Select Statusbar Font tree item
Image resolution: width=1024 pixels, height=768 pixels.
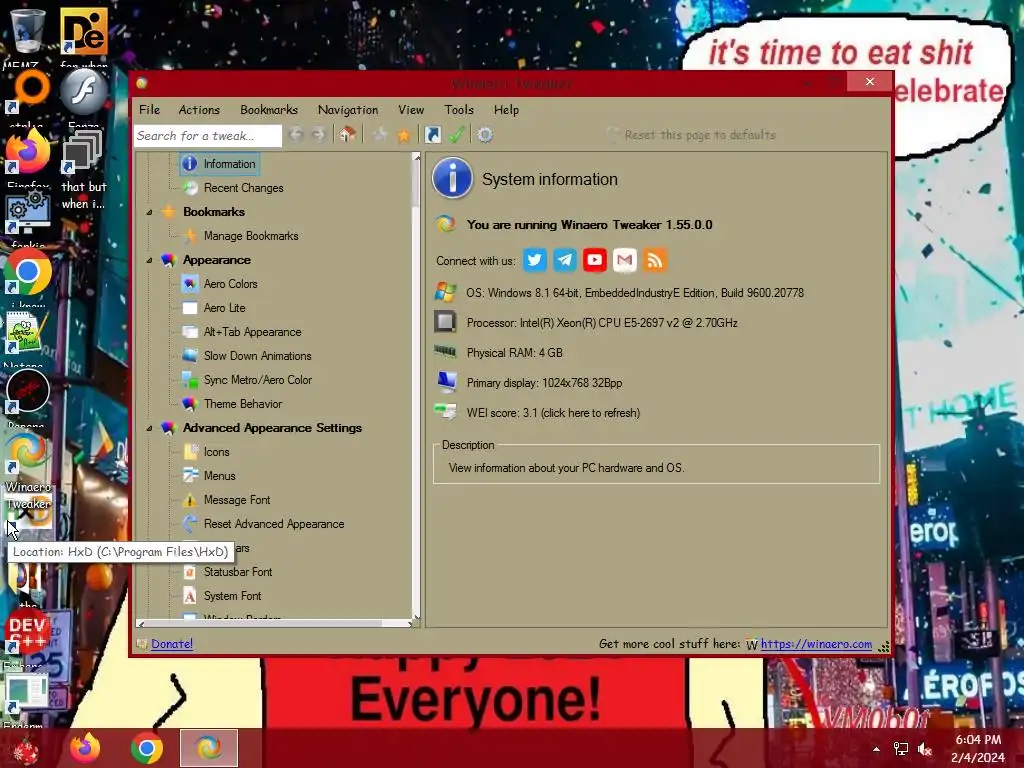pyautogui.click(x=238, y=572)
